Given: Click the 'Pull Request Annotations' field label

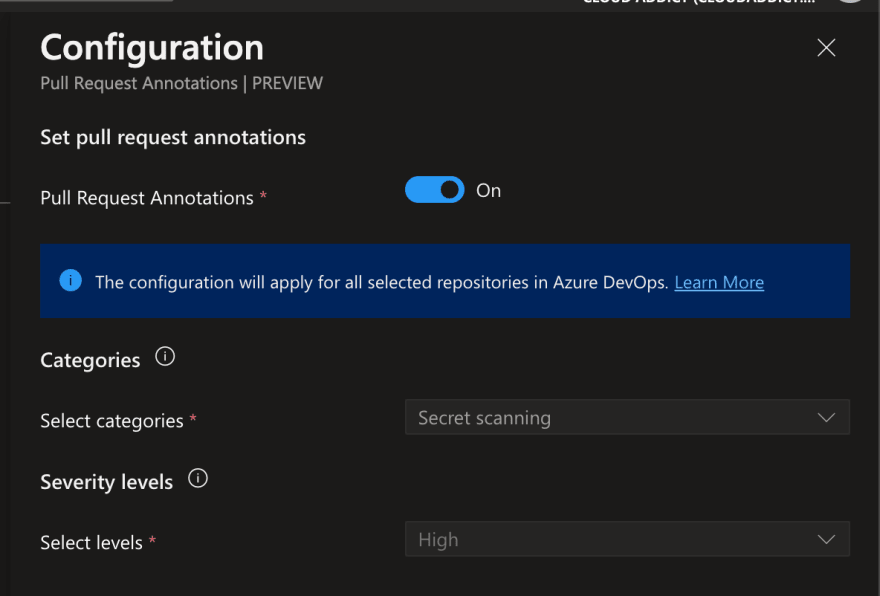Looking at the screenshot, I should [147, 198].
